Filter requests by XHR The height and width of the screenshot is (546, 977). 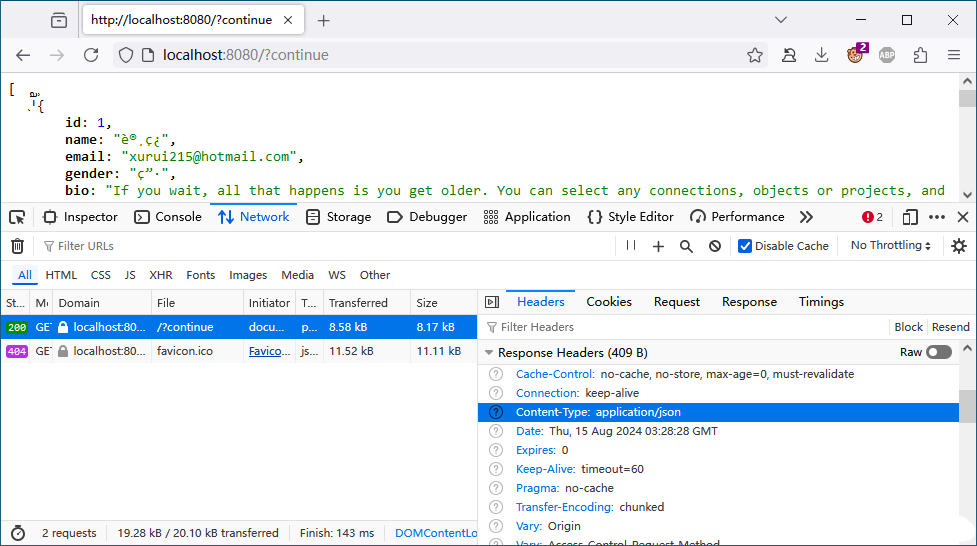click(161, 275)
